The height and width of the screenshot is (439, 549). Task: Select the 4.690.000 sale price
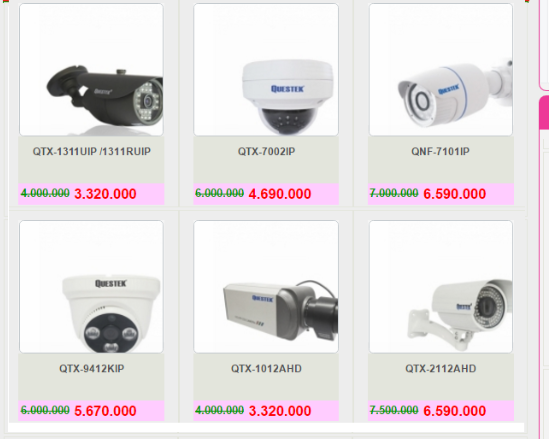(280, 194)
